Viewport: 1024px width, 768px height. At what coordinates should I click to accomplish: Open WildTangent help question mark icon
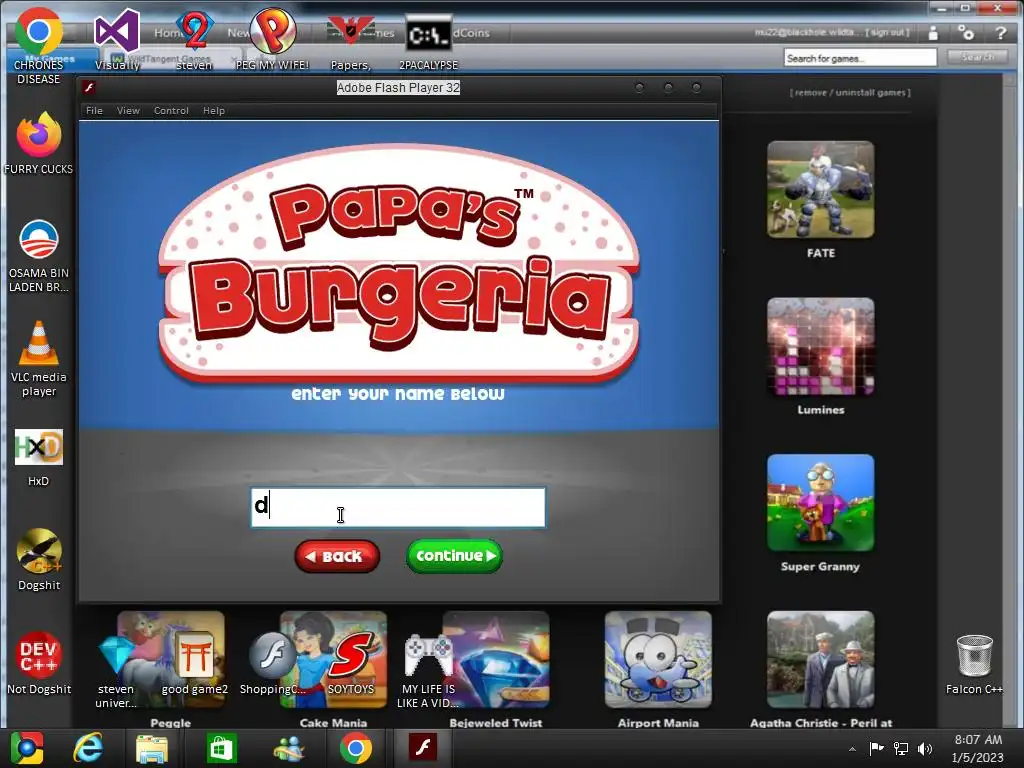[x=1000, y=33]
